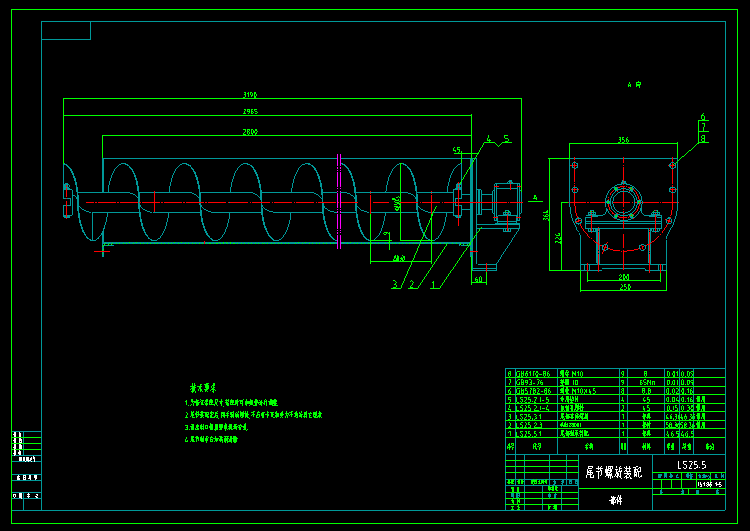
Task: Click the 226 vertical height dimension
Action: [558, 238]
